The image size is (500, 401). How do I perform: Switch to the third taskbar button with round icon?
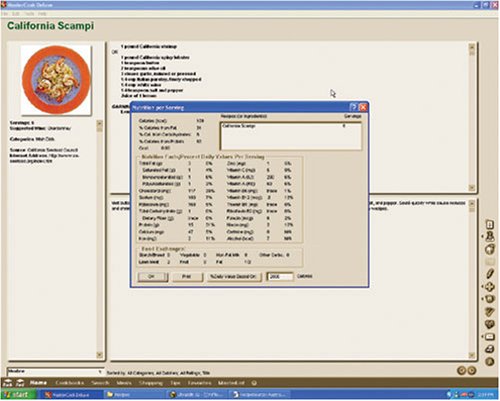pyautogui.click(x=197, y=395)
